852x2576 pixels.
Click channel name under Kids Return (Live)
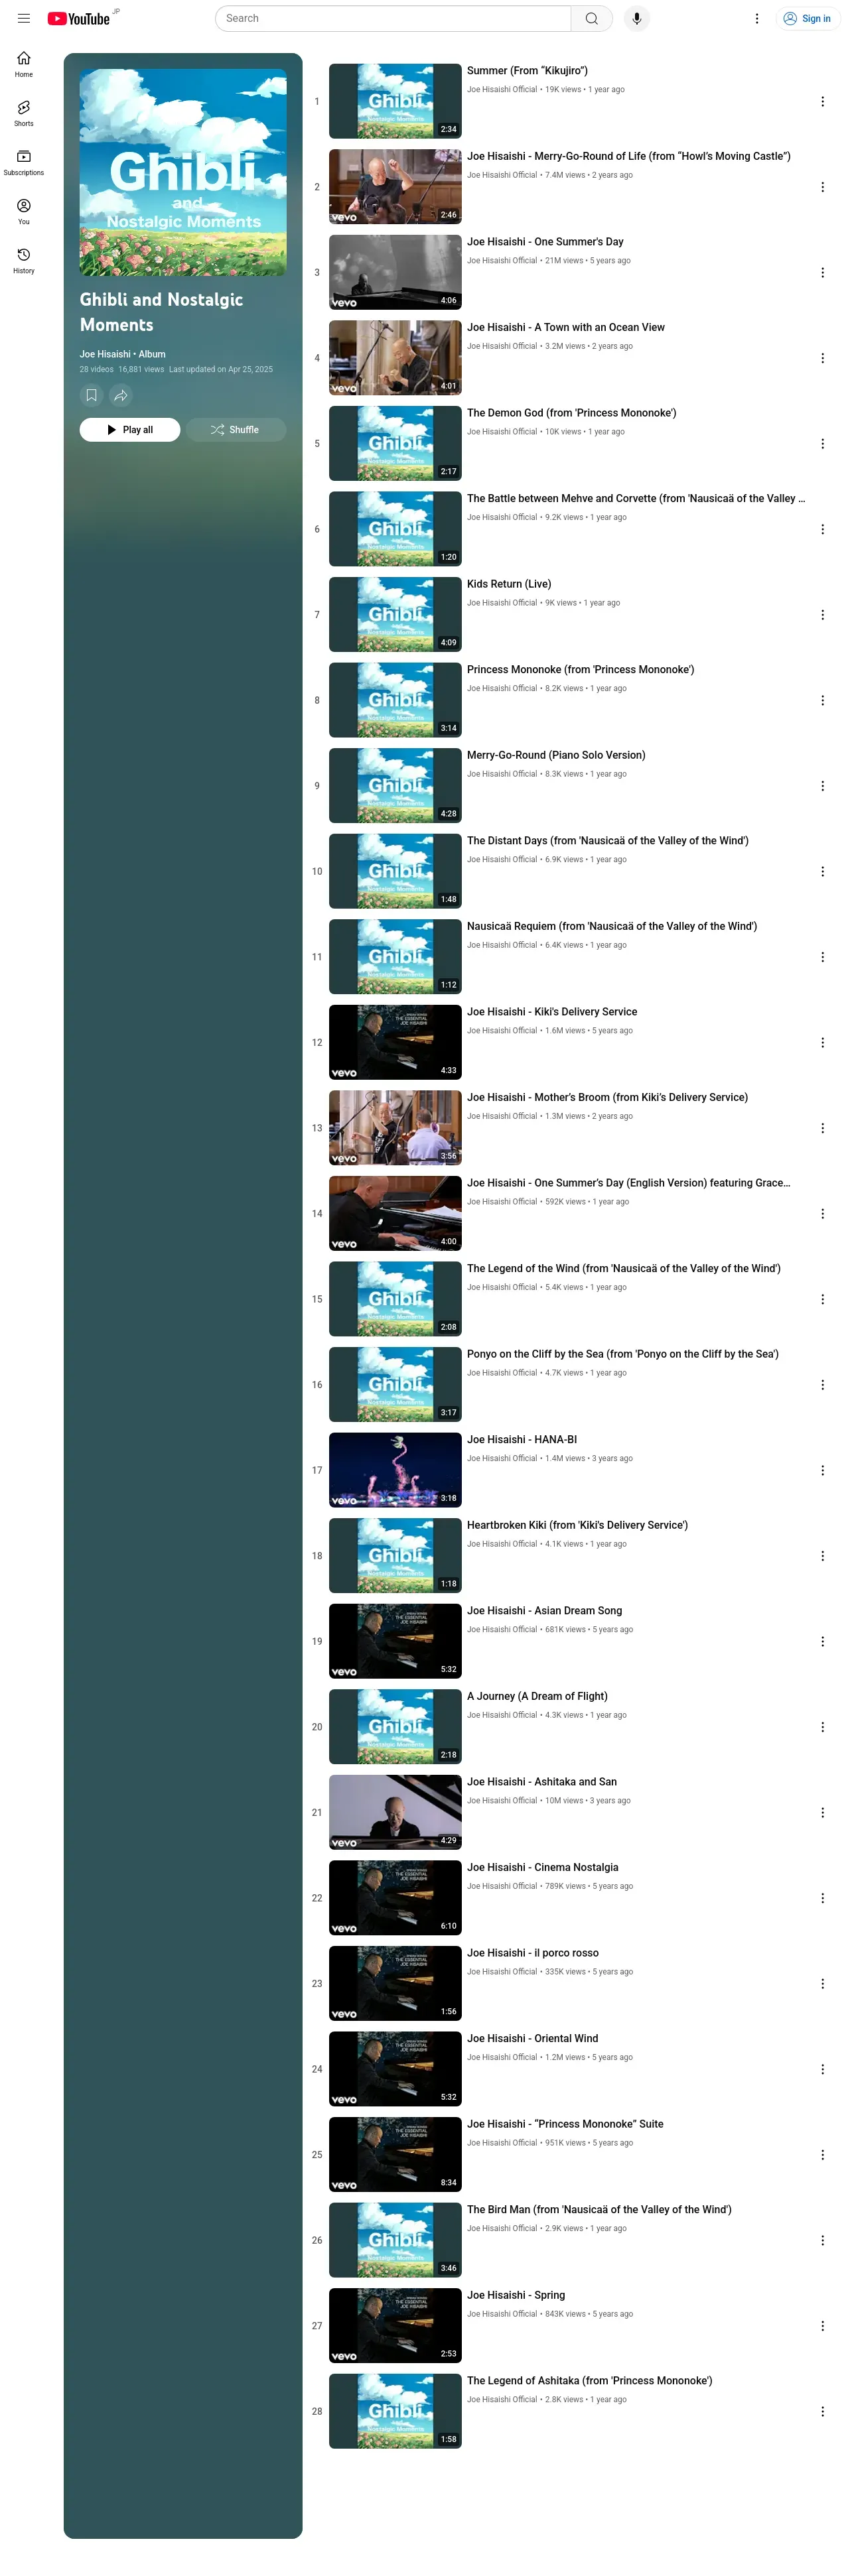point(502,603)
